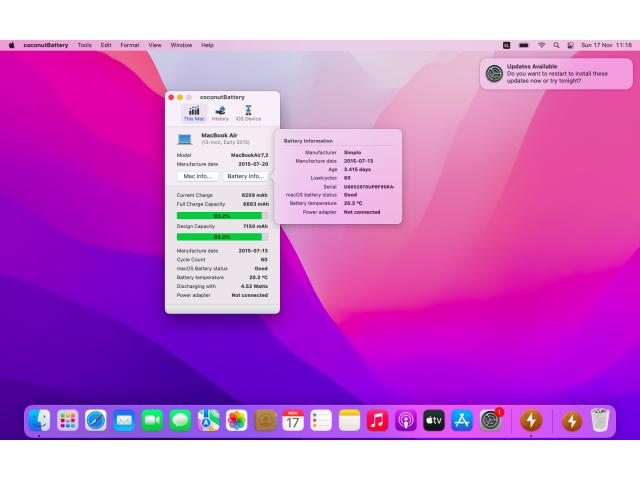Viewport: 640px width, 480px height.
Task: Open the Window menu
Action: click(181, 45)
